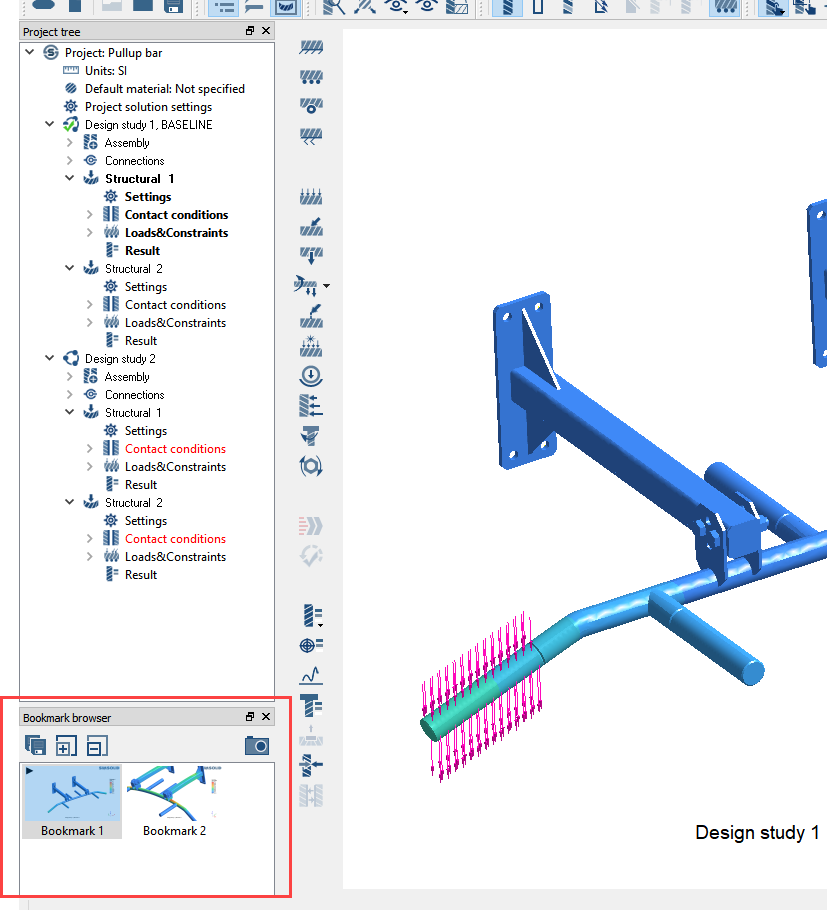Select the Design study 2 row
827x910 pixels.
(120, 358)
